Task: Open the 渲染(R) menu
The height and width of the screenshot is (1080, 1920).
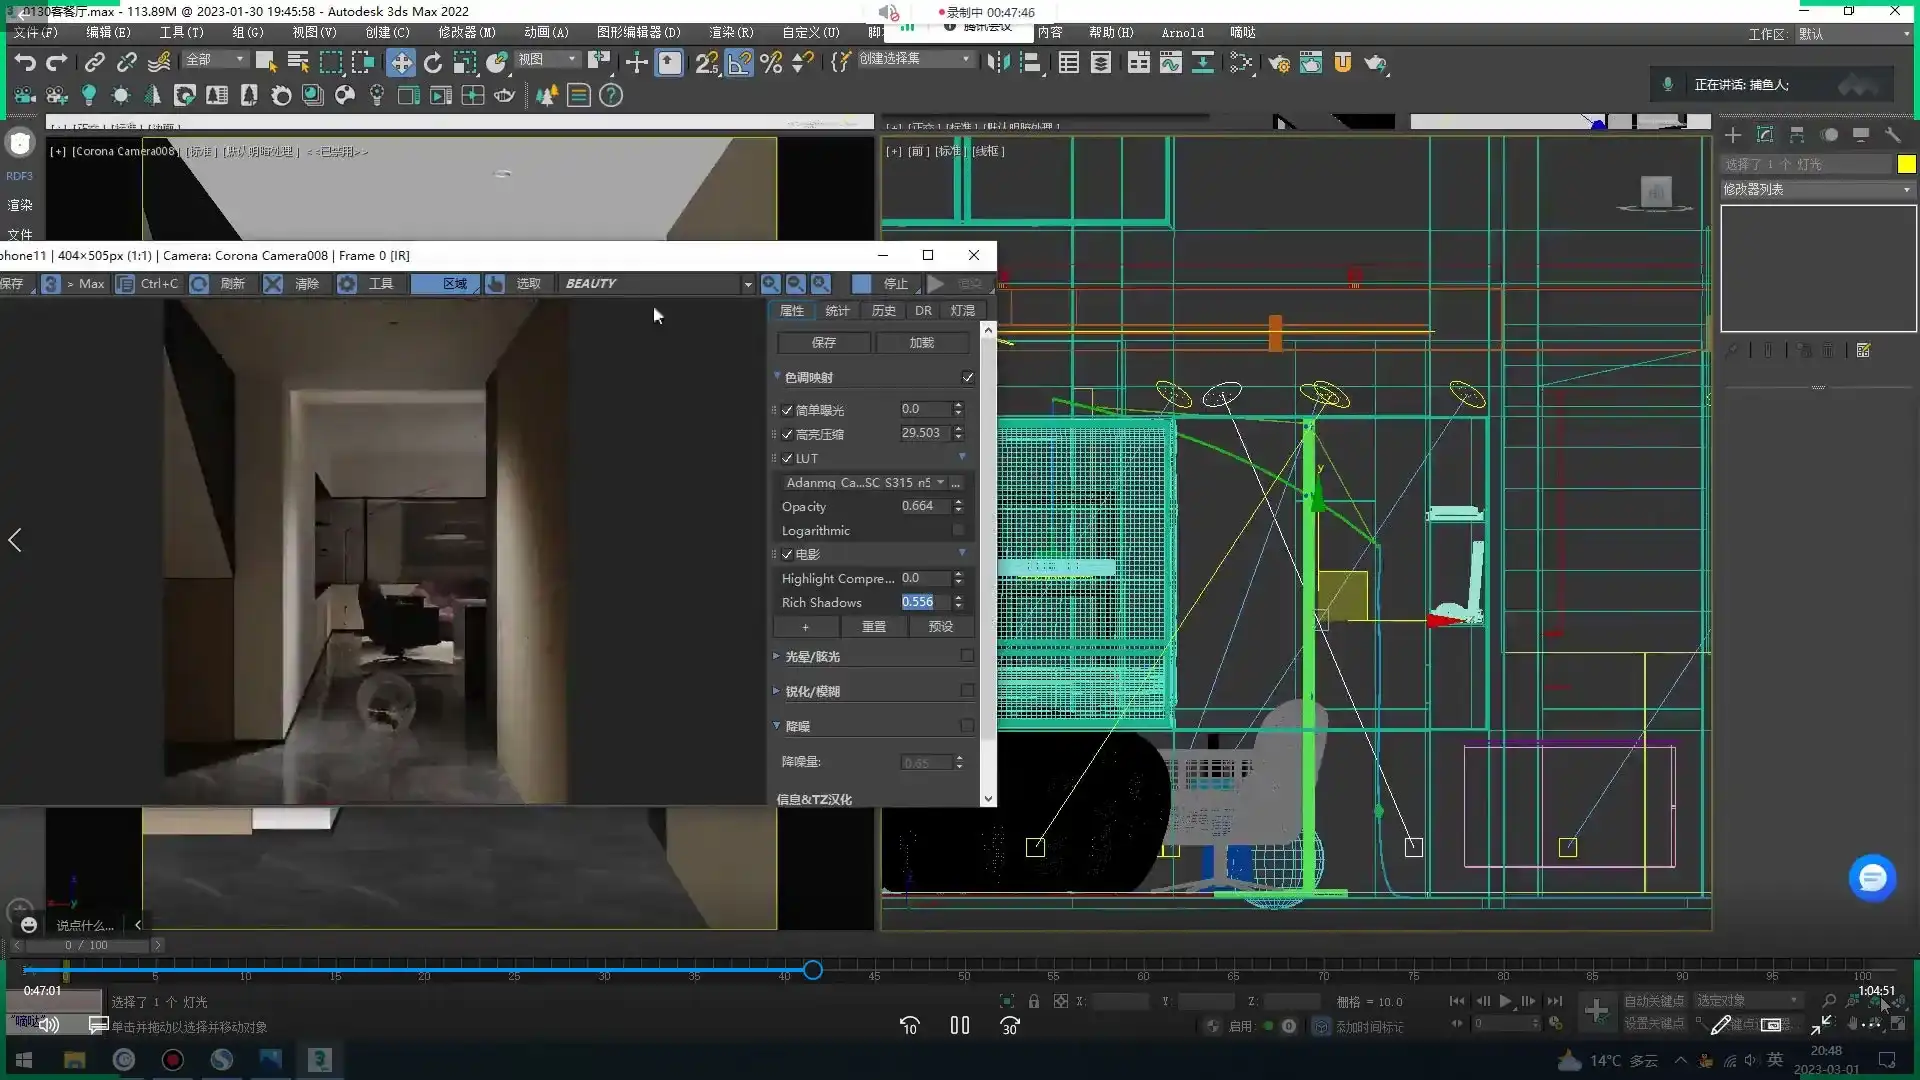Action: click(730, 32)
